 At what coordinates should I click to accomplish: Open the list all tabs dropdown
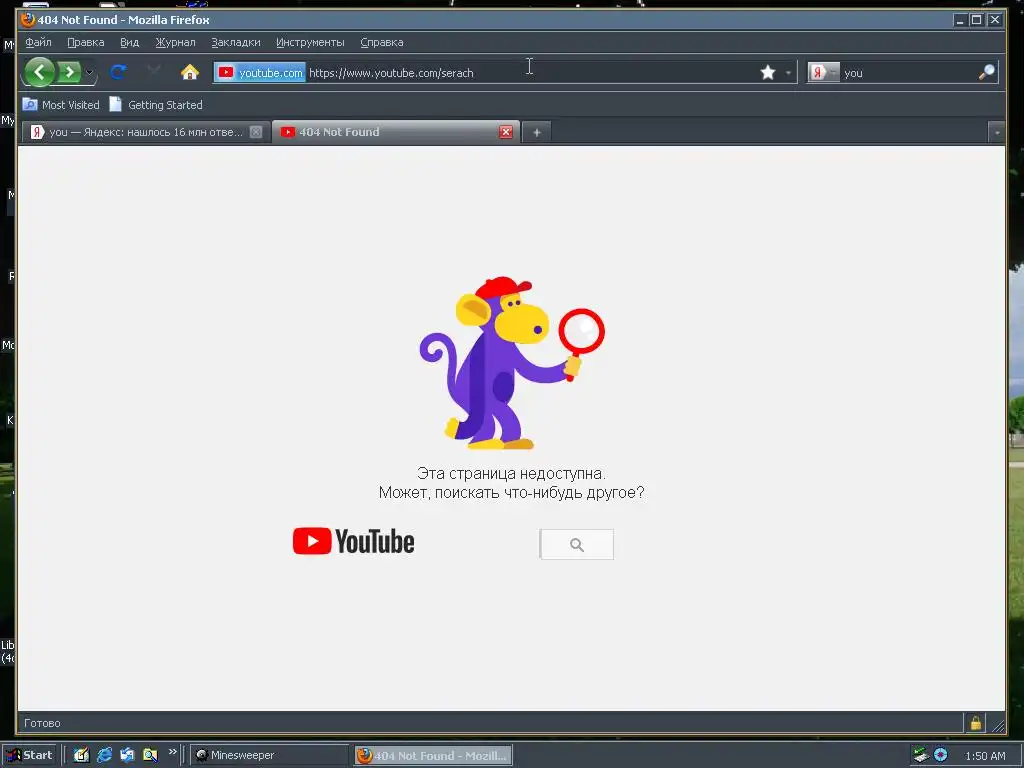coord(997,133)
